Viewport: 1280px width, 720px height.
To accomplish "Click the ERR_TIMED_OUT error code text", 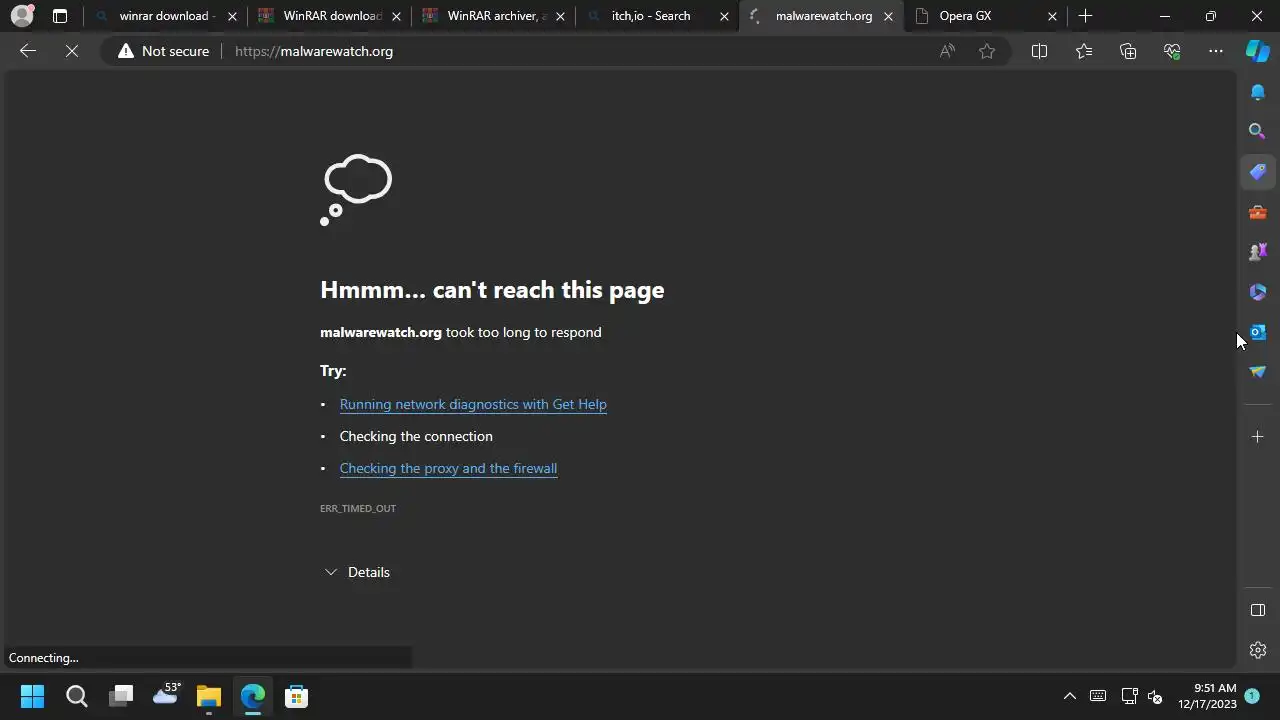I will [358, 508].
